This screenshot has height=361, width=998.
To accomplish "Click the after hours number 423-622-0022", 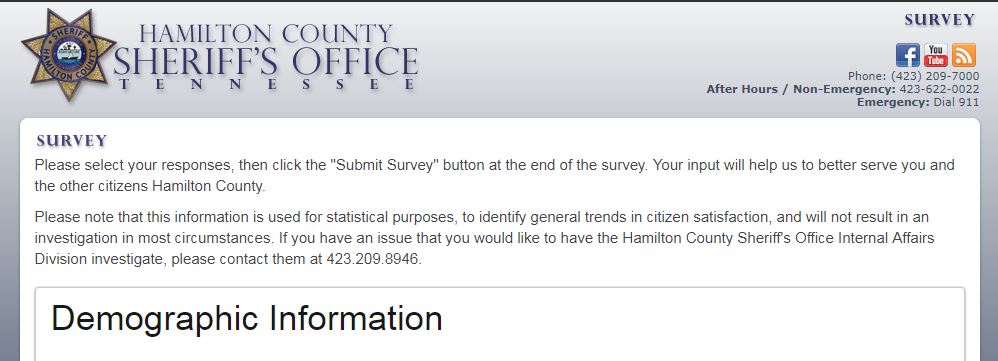I will (939, 89).
